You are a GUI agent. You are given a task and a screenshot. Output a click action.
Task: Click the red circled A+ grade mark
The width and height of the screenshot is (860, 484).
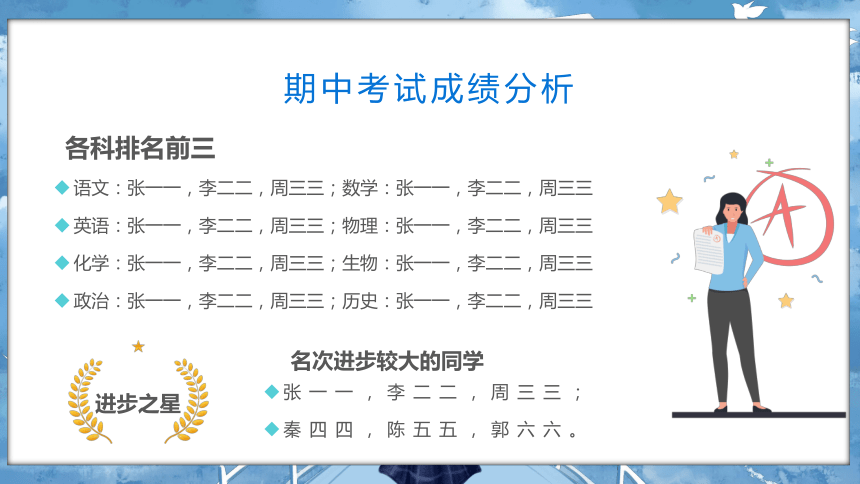pos(790,217)
